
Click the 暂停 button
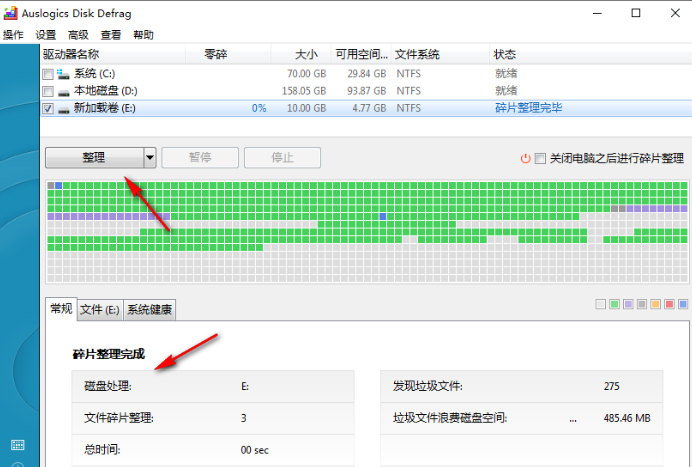[200, 158]
